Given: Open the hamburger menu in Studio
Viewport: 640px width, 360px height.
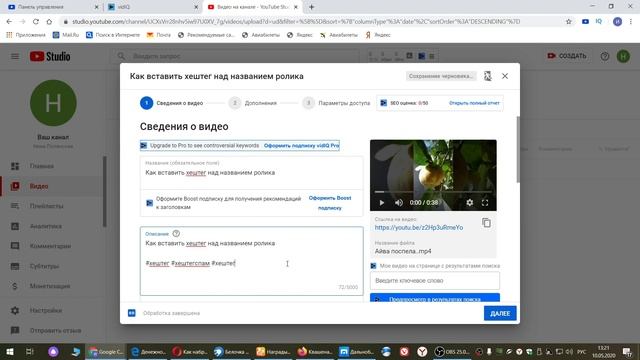Looking at the screenshot, I should [x=15, y=56].
